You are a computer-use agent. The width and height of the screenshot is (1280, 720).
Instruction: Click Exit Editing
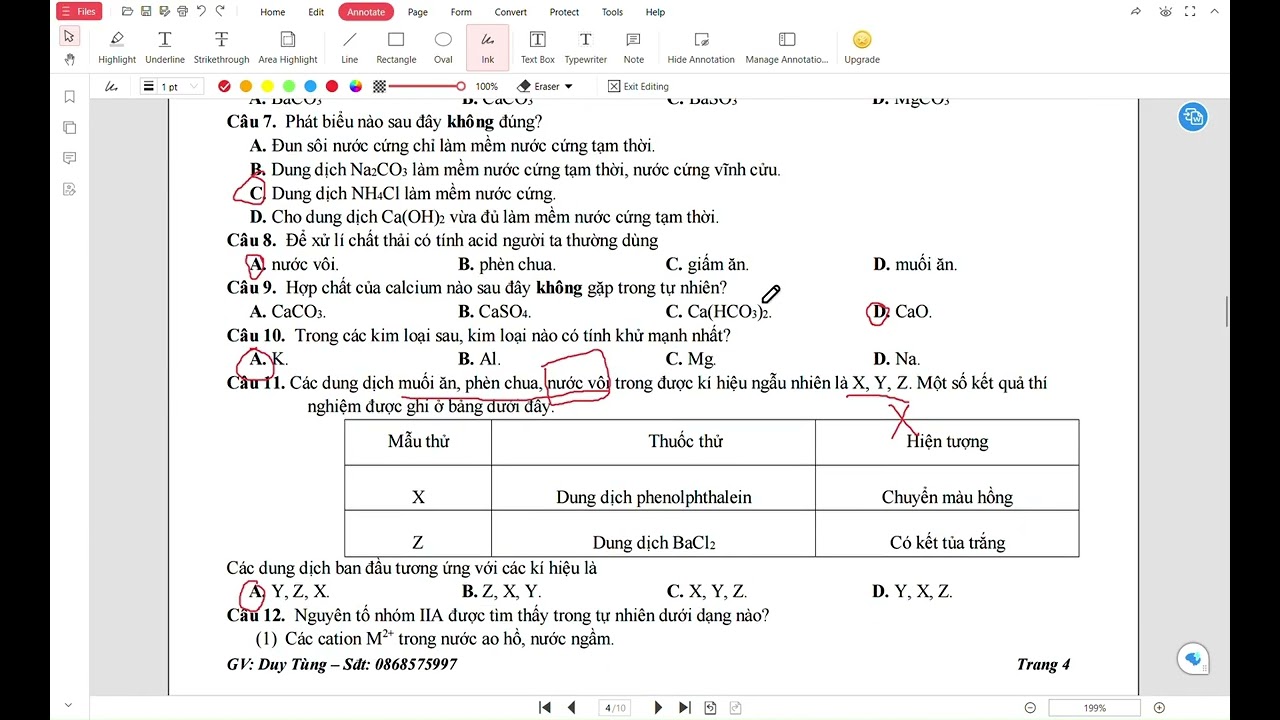click(x=638, y=87)
